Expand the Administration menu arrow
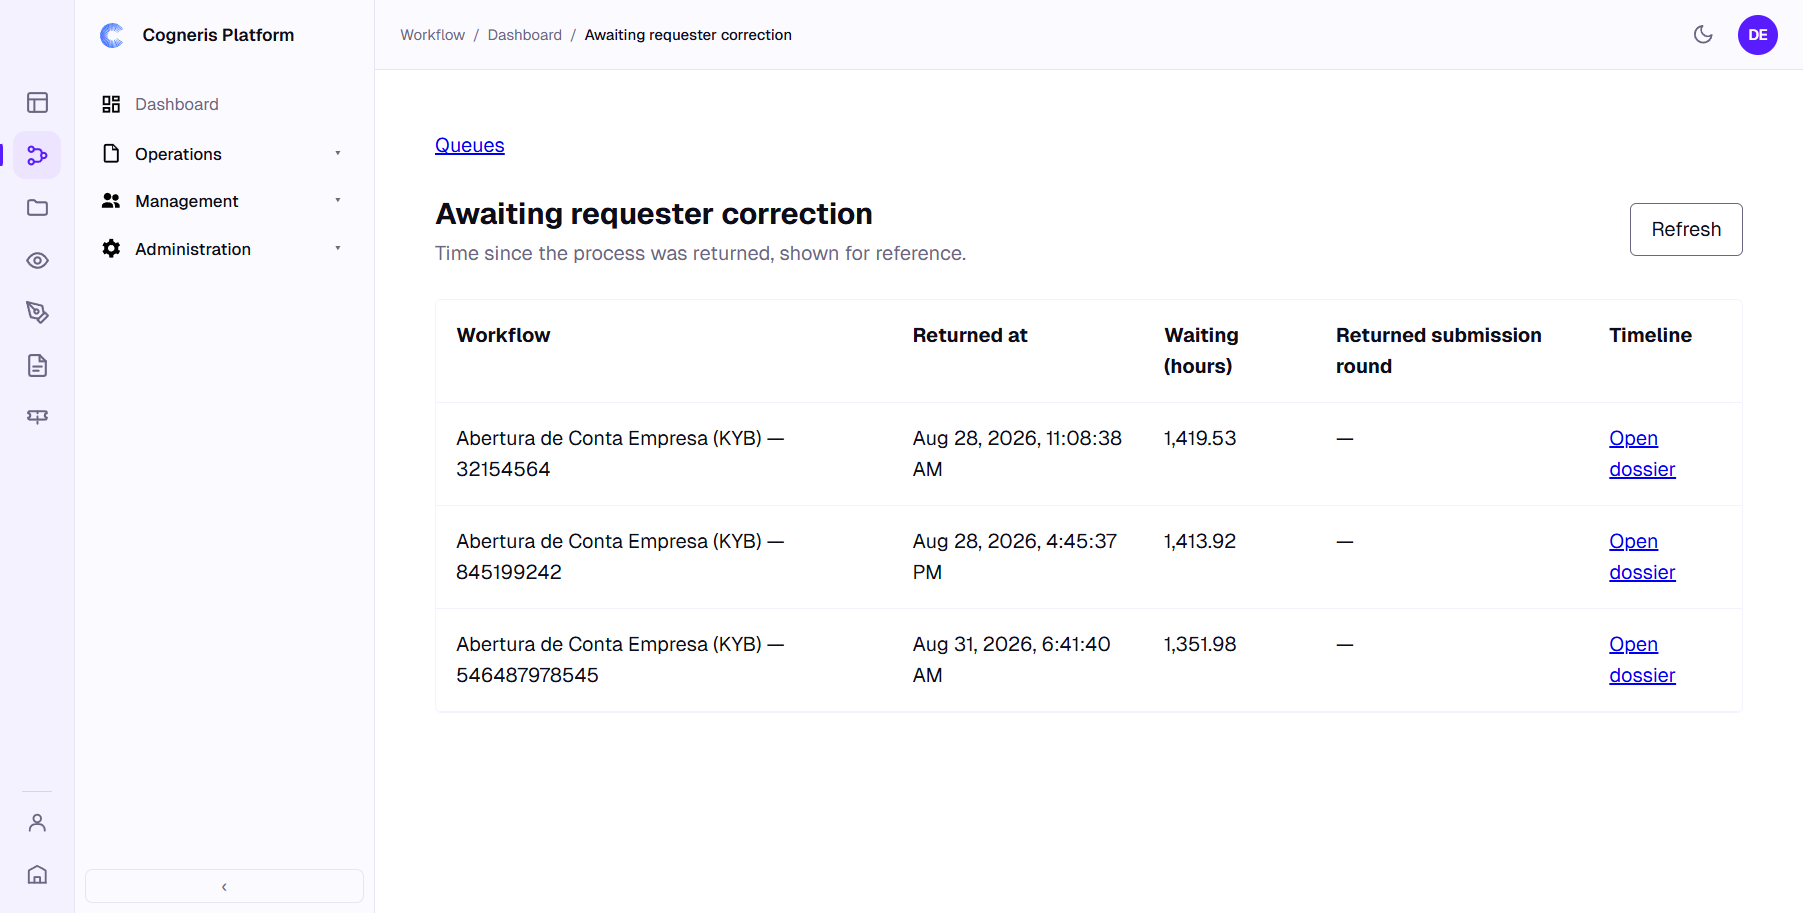This screenshot has height=913, width=1803. [x=338, y=249]
